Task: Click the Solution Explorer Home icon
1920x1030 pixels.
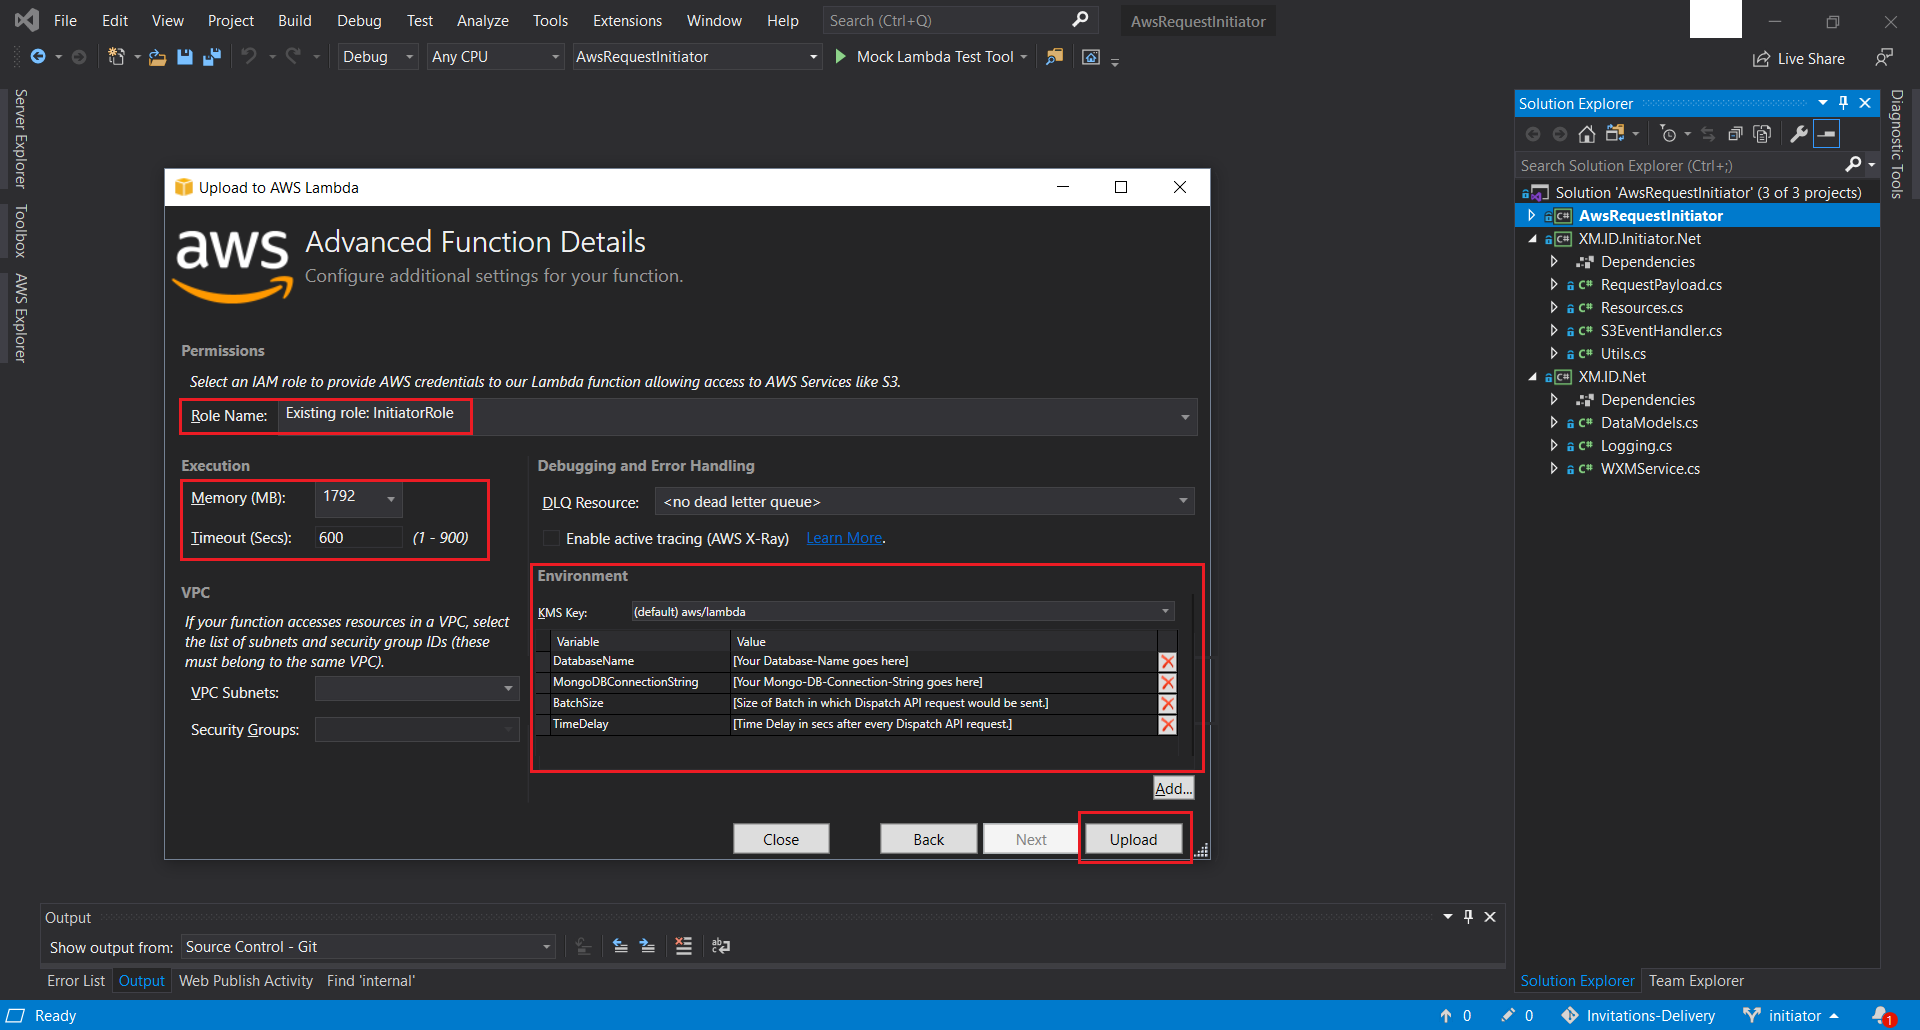Action: pos(1587,134)
